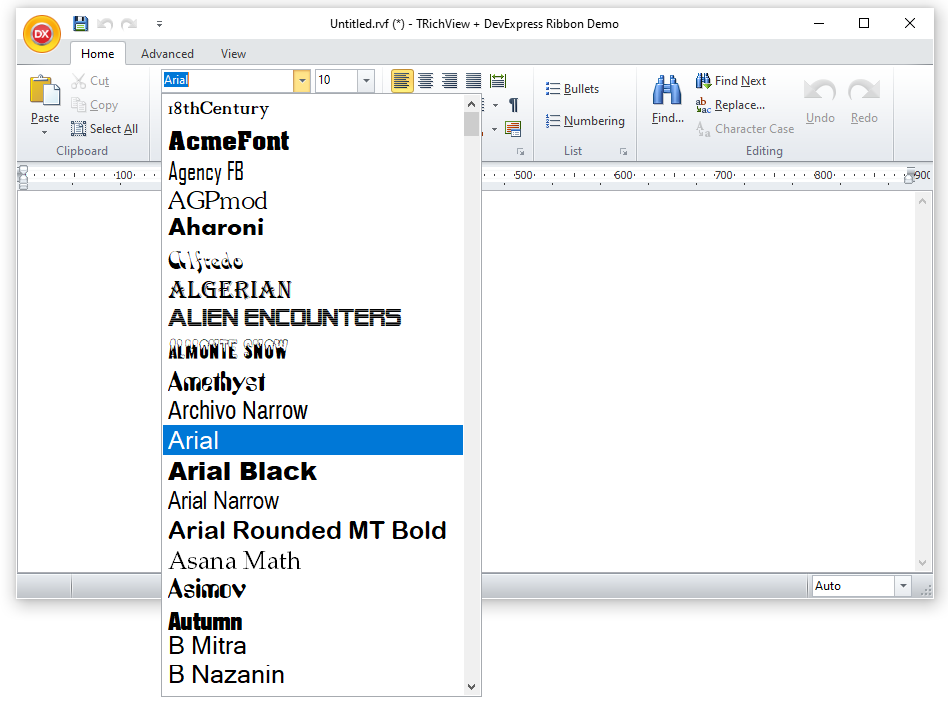Click inside the font name field showing Arial
This screenshot has width=948, height=704.
(x=228, y=80)
